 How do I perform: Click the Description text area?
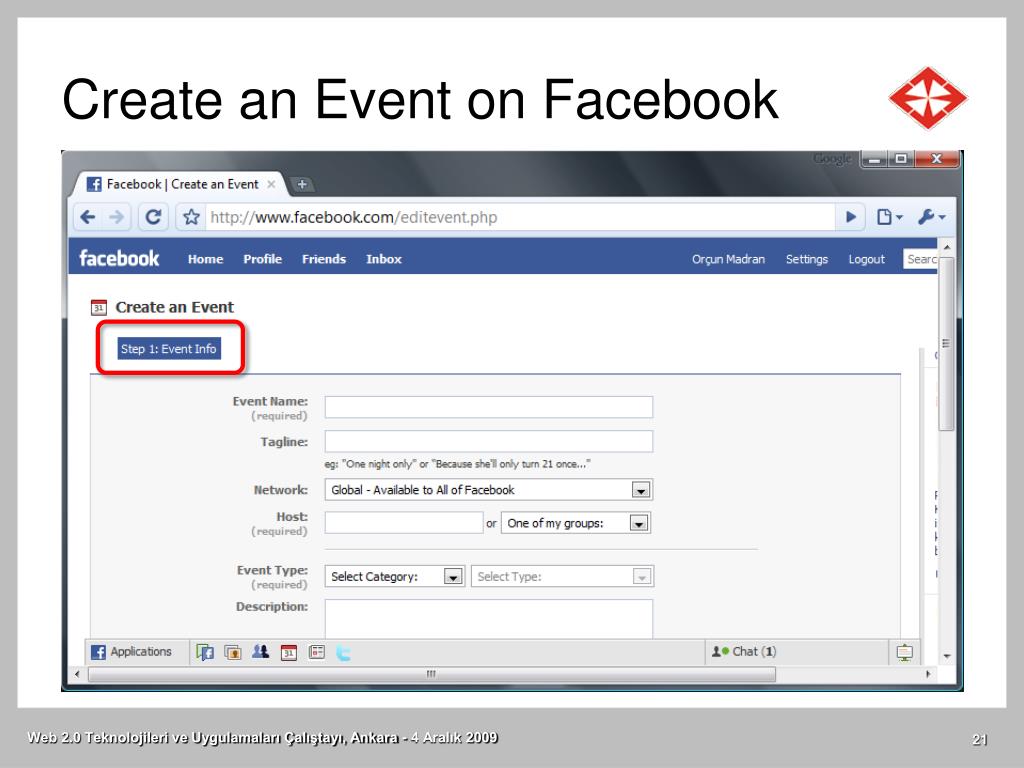pos(488,618)
